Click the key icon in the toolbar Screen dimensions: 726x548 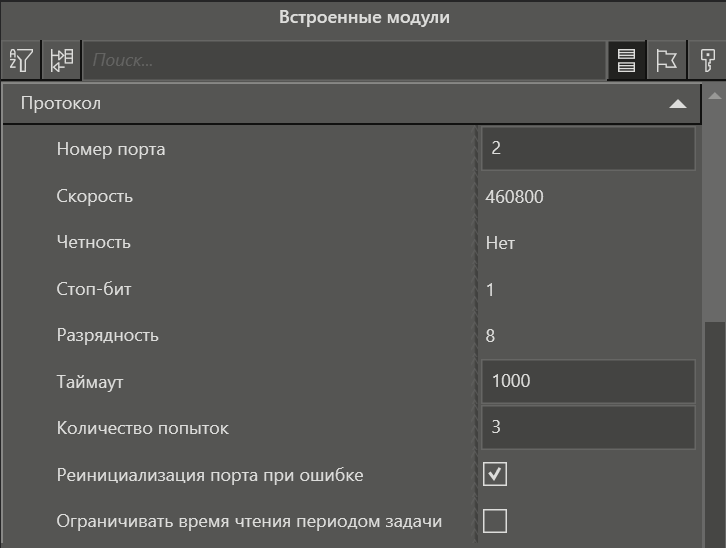click(x=707, y=61)
